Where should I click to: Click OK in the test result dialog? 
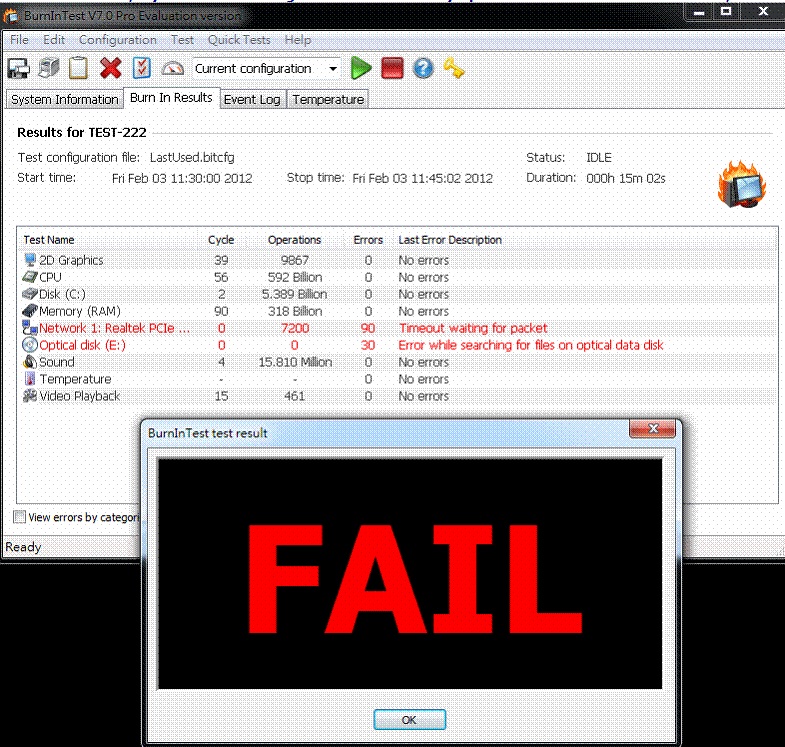[410, 719]
